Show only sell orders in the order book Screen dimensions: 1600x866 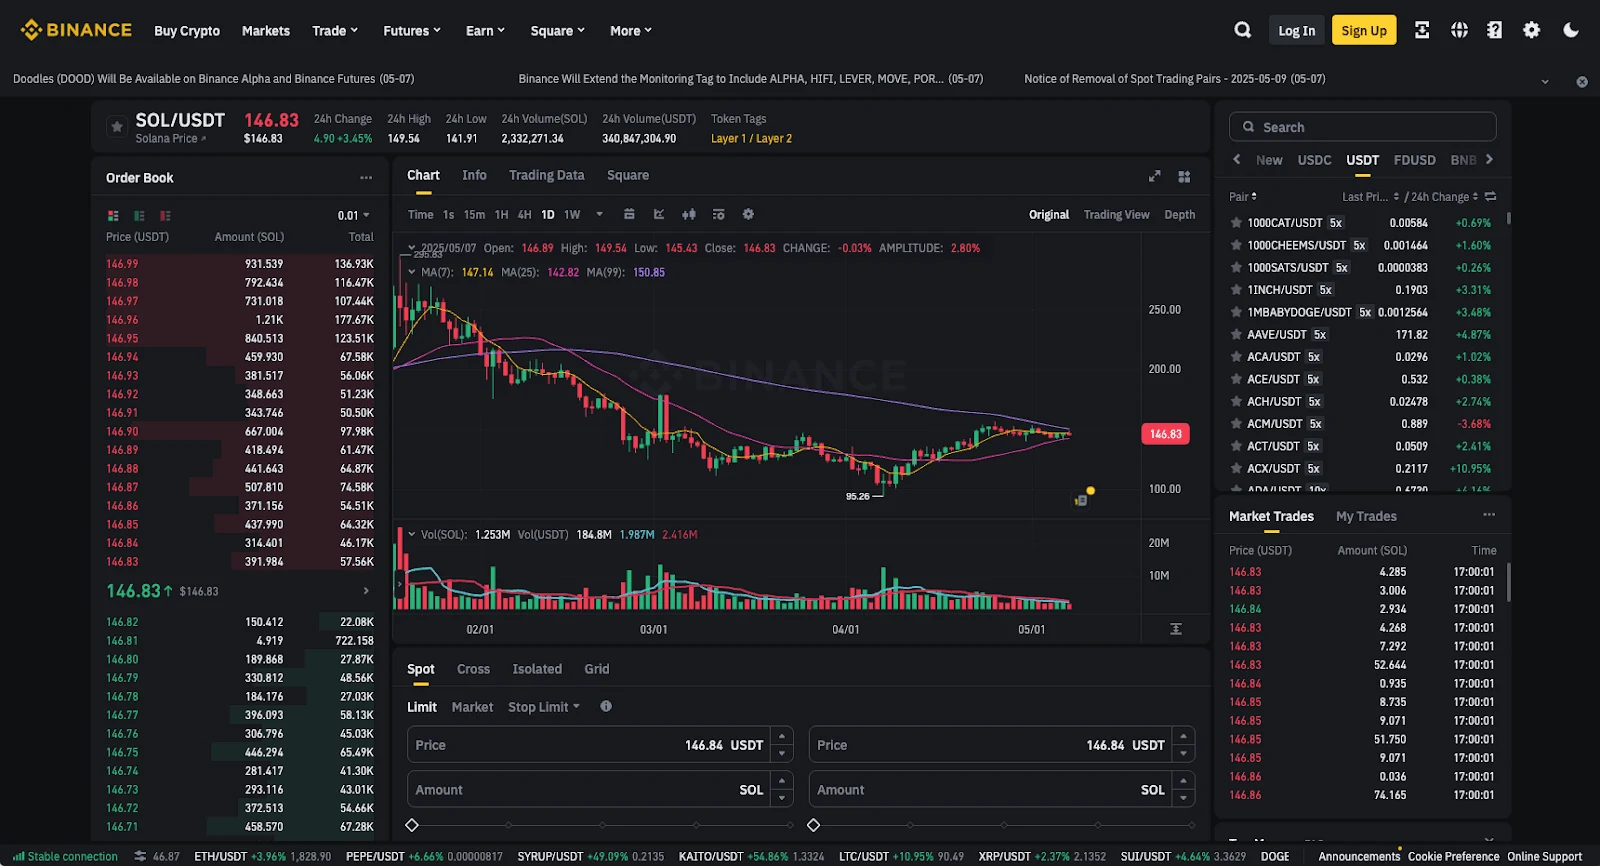pyautogui.click(x=165, y=216)
